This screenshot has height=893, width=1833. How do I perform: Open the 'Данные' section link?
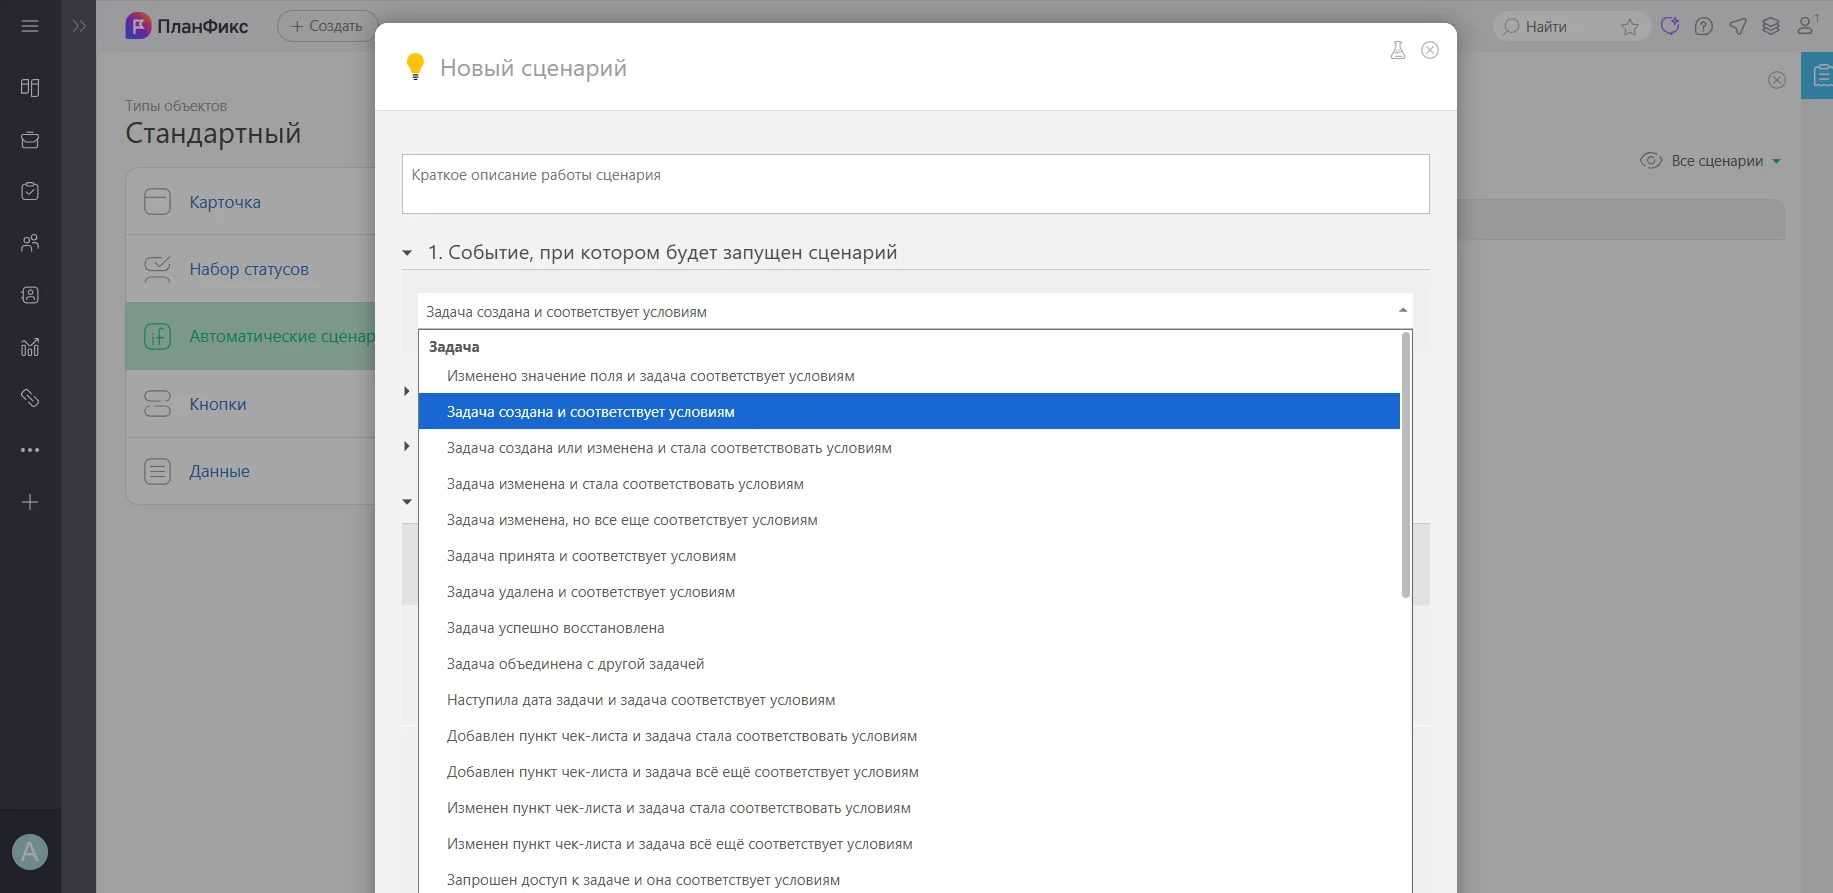220,471
